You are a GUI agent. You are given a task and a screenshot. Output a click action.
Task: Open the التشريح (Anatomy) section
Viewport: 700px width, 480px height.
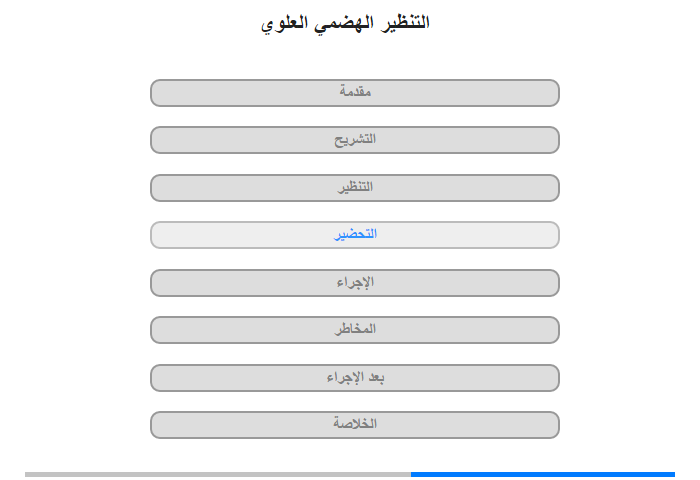click(355, 140)
